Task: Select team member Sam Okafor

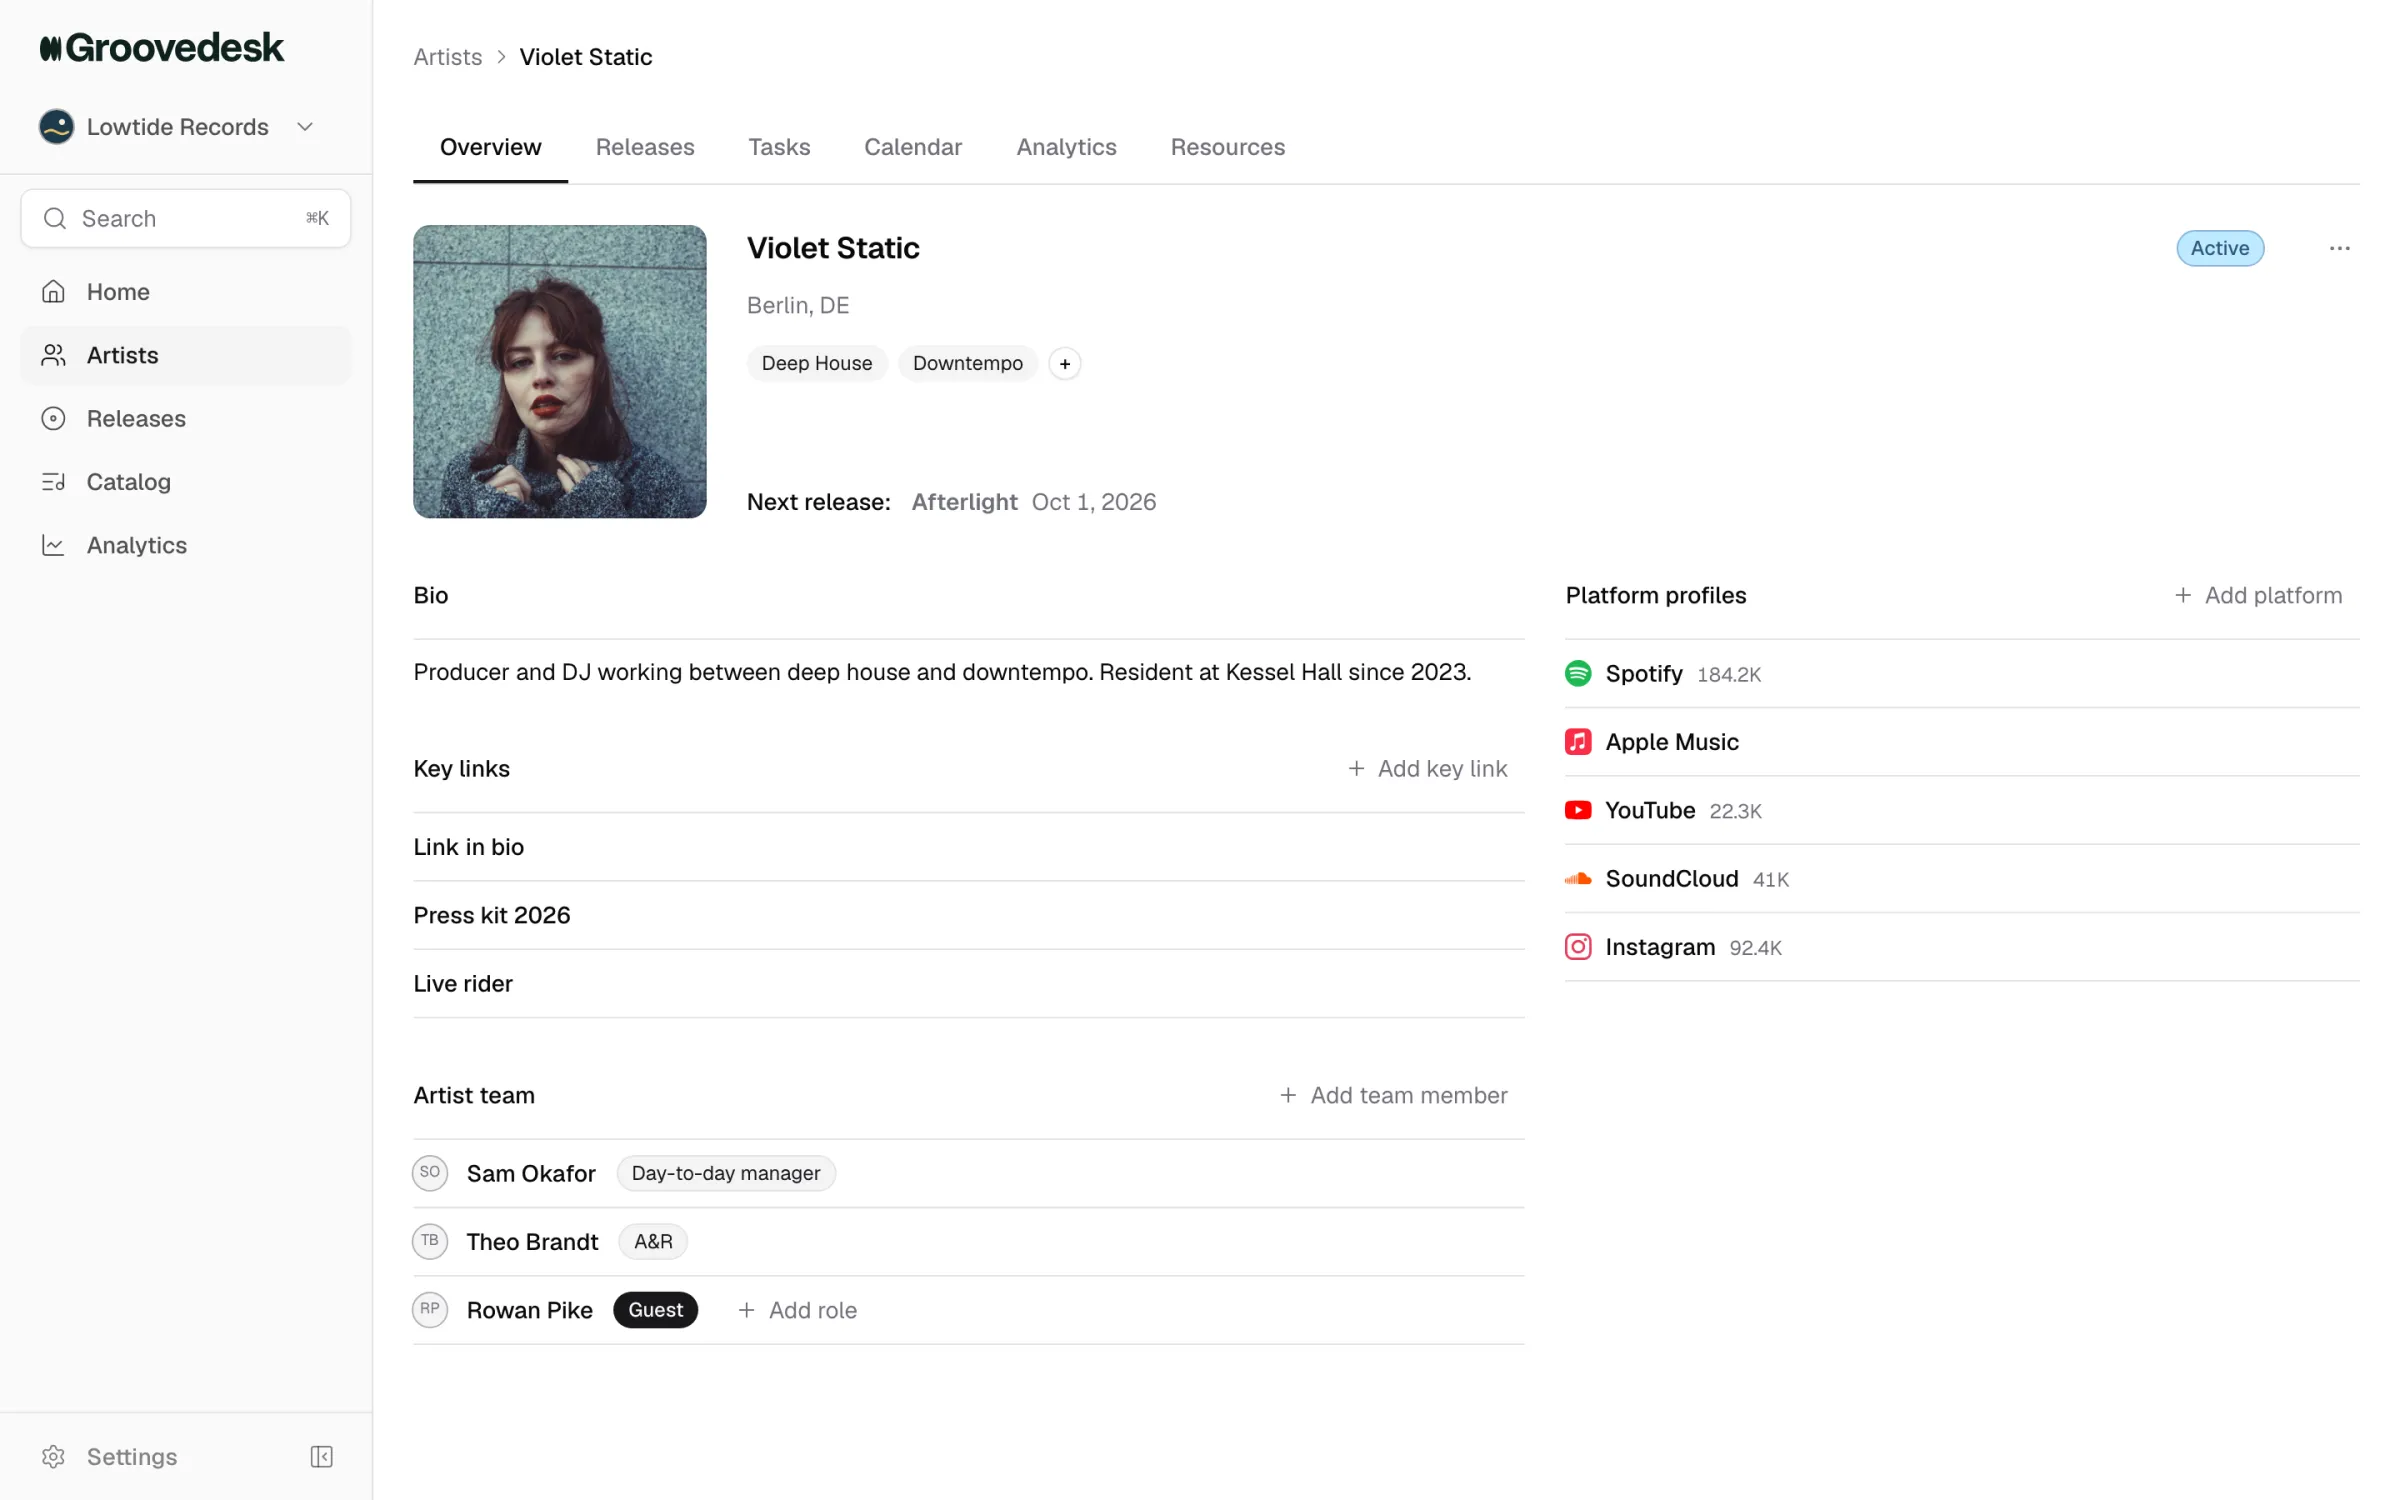Action: (x=531, y=1173)
